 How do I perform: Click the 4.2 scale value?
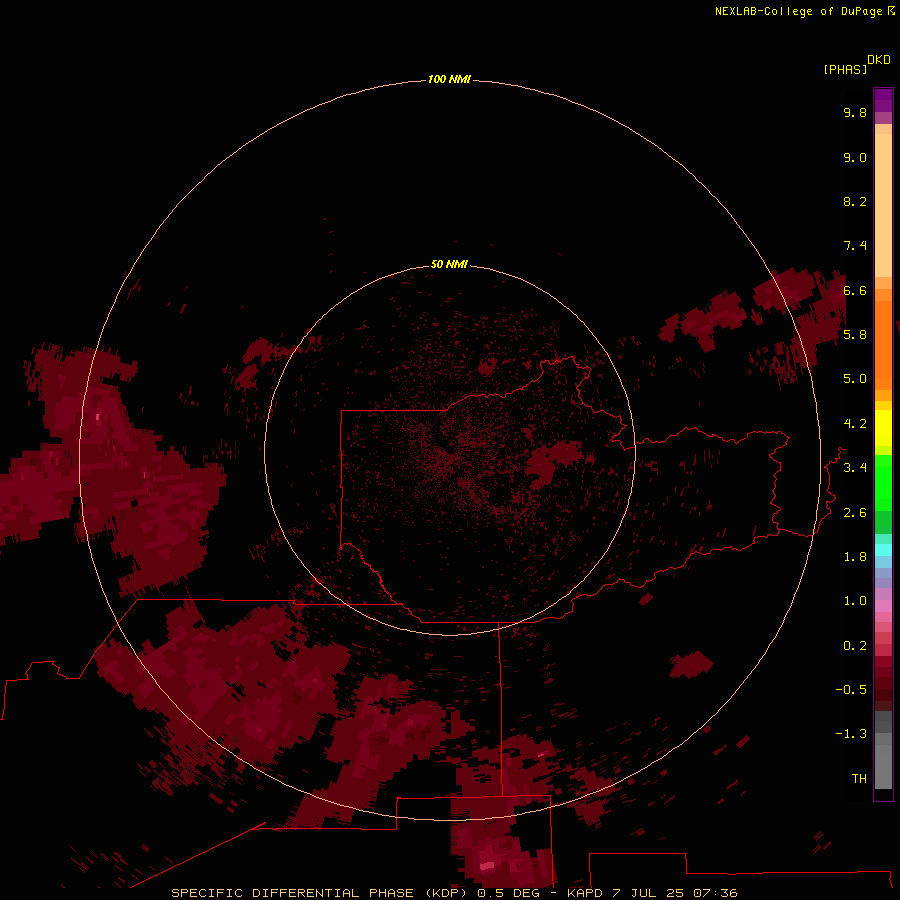pyautogui.click(x=855, y=424)
